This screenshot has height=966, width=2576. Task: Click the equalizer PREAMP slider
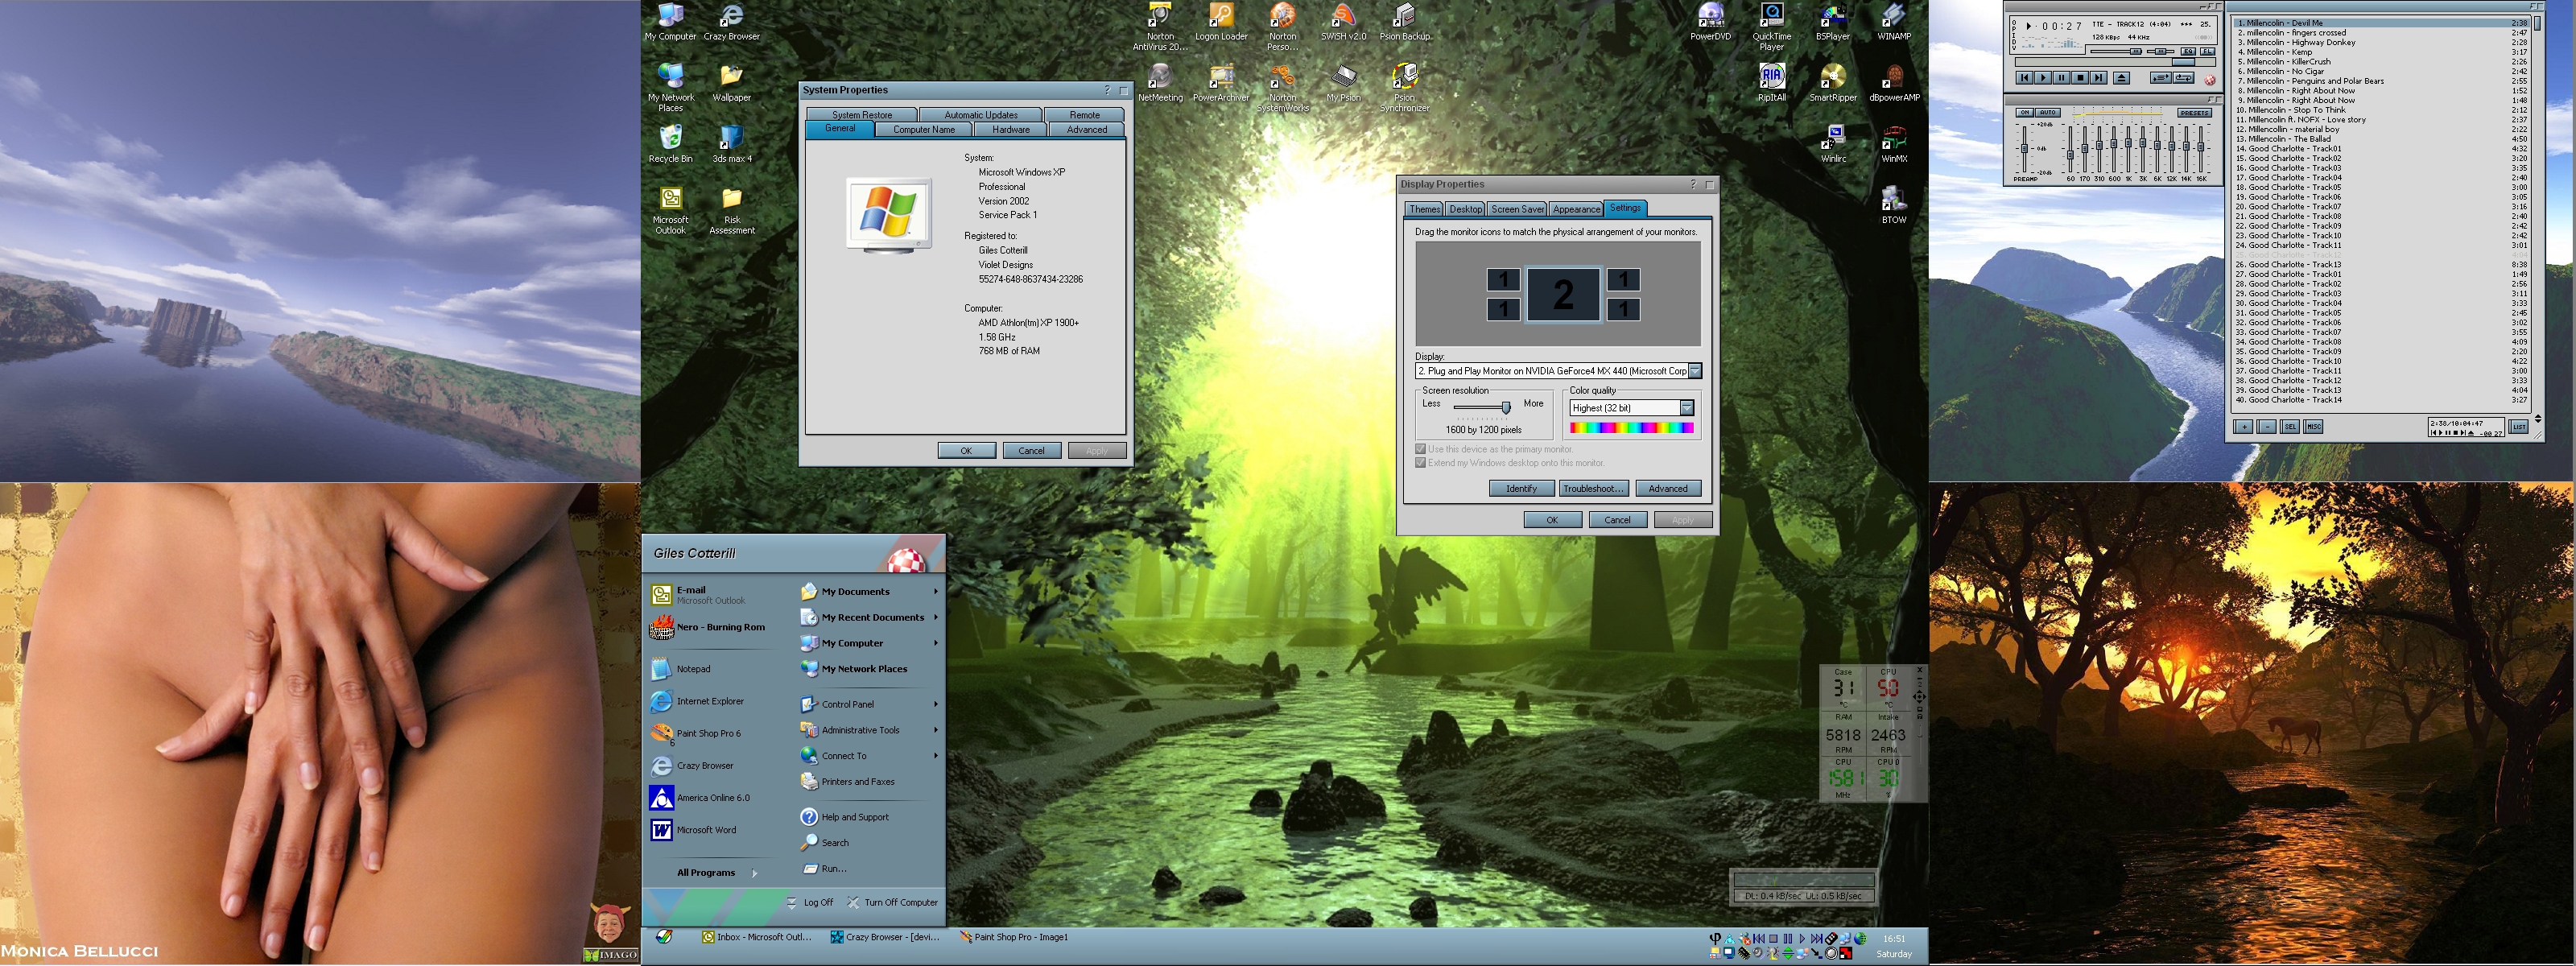2025,149
